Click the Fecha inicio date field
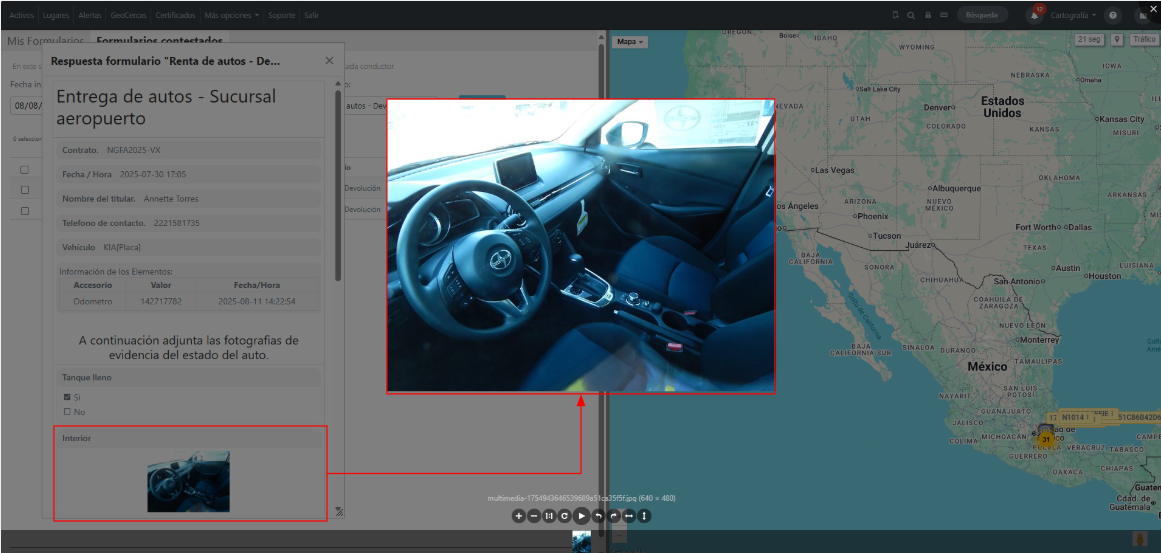Viewport: 1161px width, 553px height. [28, 105]
